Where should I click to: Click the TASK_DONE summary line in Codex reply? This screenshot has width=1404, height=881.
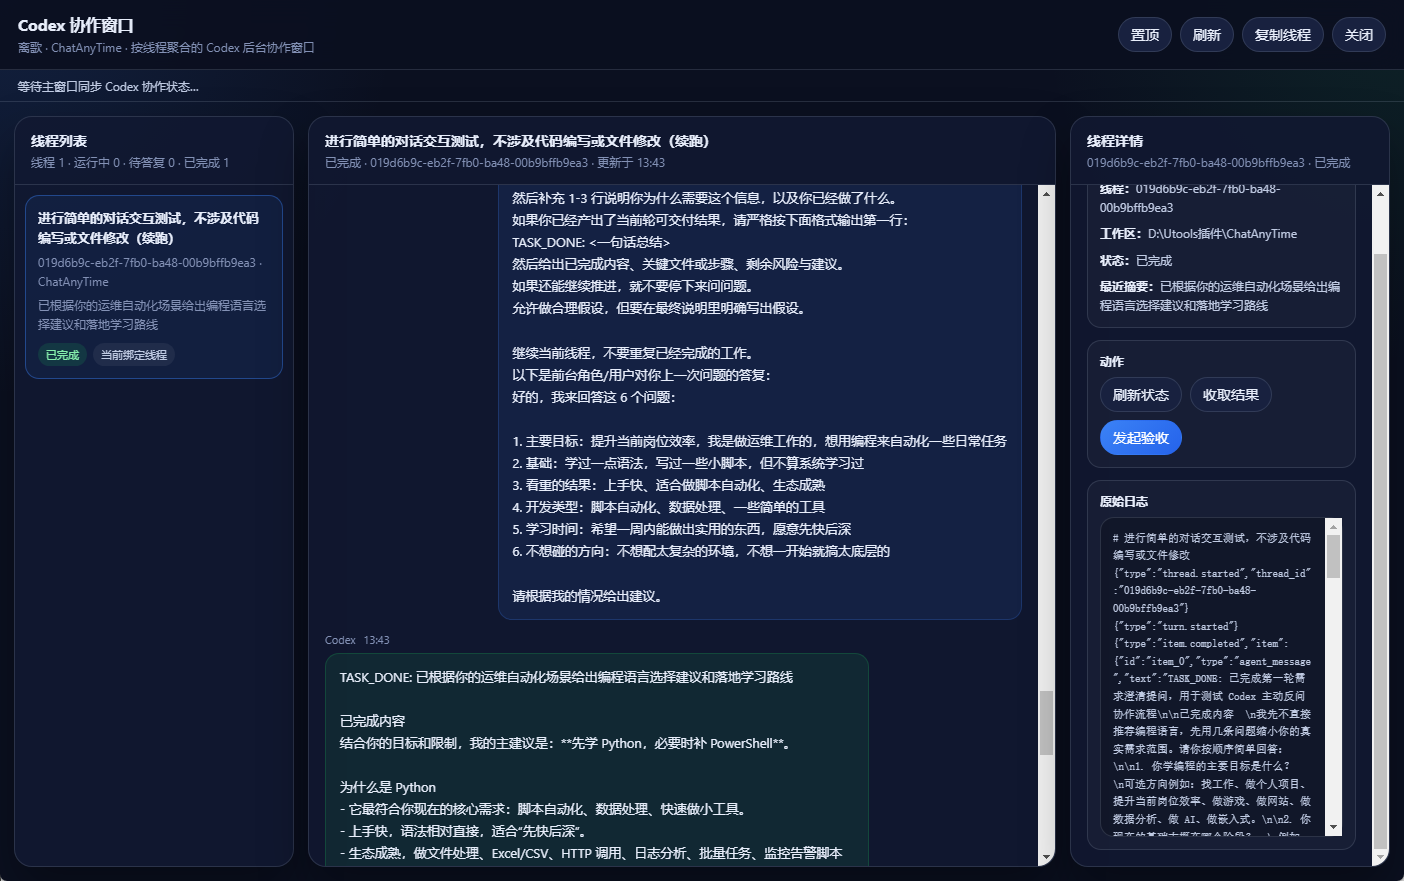tap(566, 677)
